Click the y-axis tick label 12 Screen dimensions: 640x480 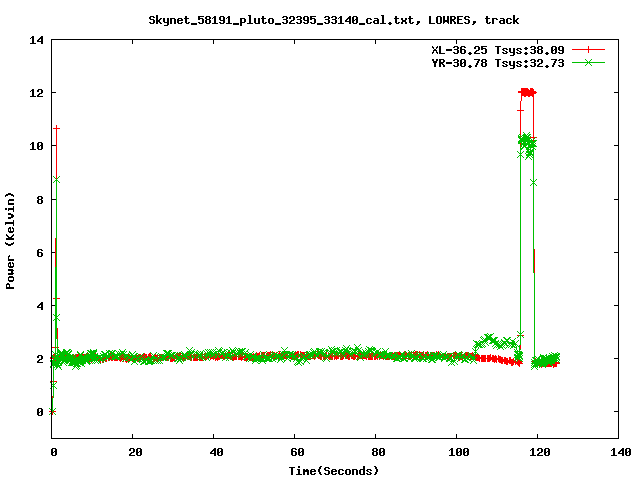pos(36,93)
